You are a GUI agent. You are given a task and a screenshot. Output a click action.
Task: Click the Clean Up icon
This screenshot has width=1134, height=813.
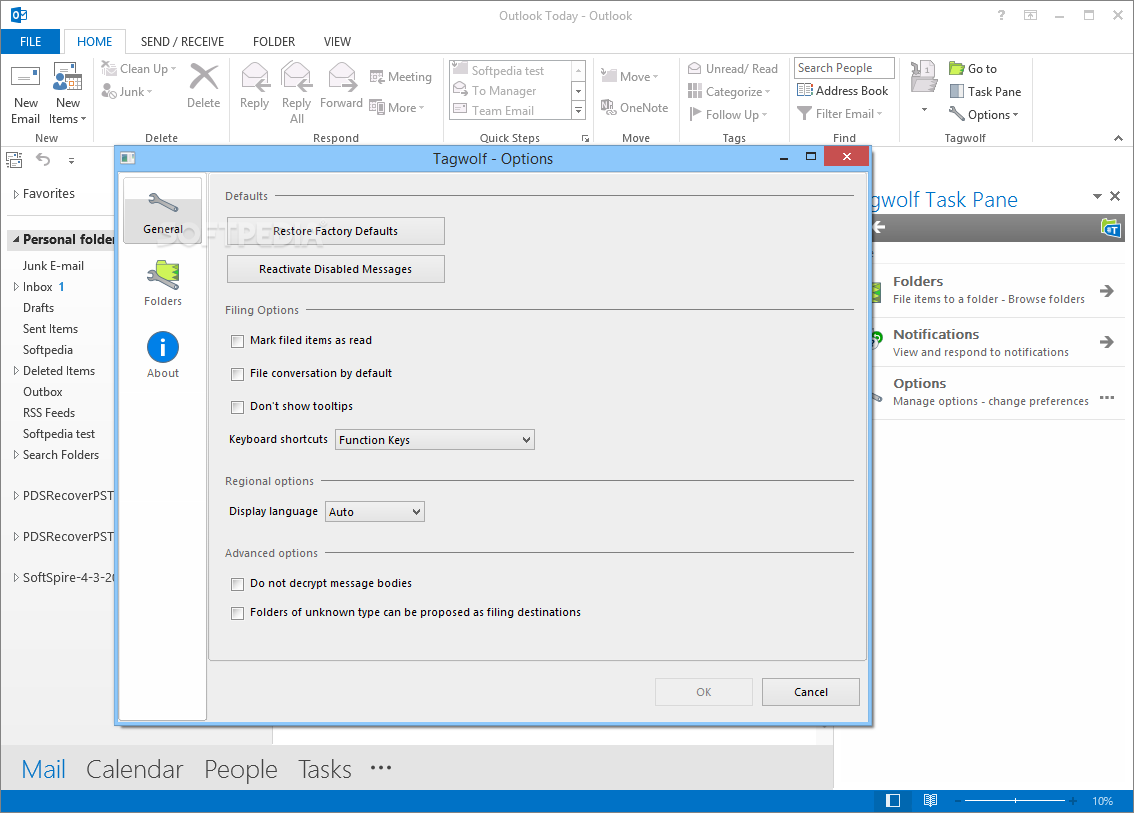(x=109, y=68)
